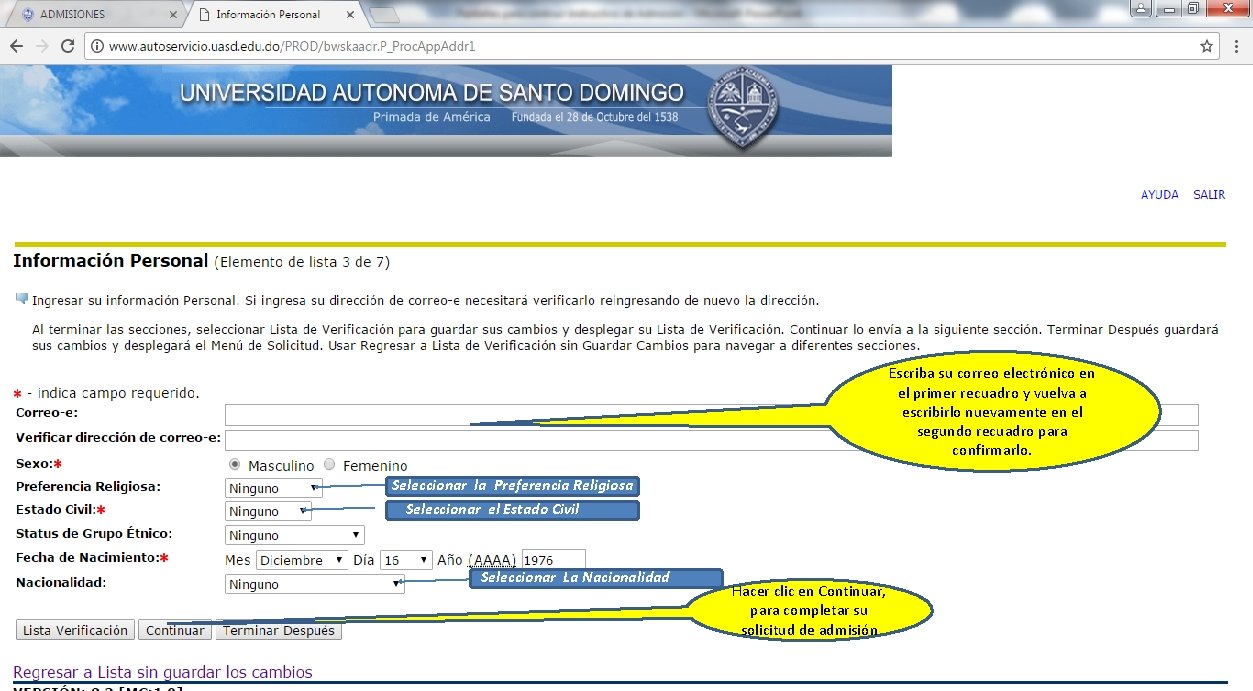Click the Nacionalidad label

tap(61, 582)
